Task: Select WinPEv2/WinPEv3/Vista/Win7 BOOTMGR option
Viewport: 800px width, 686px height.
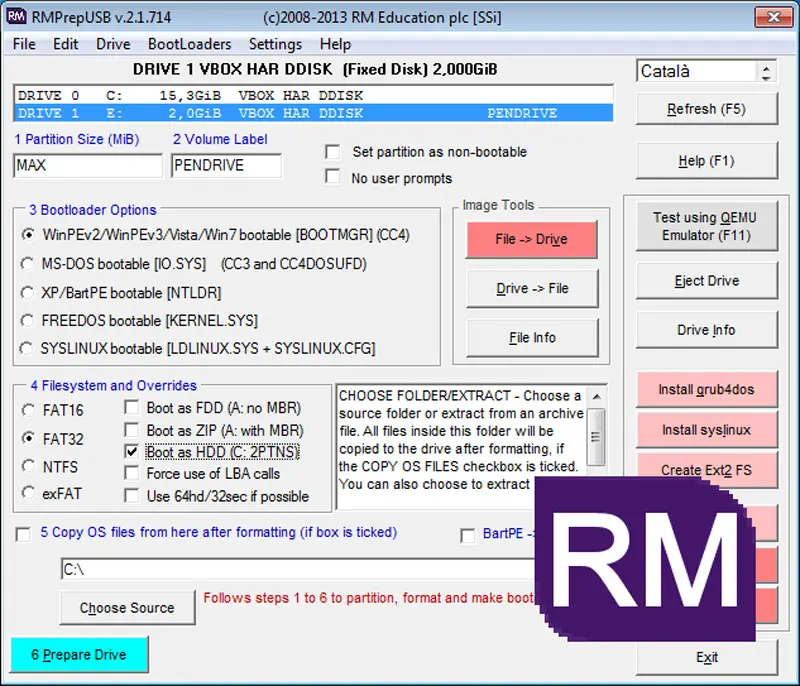Action: 28,235
